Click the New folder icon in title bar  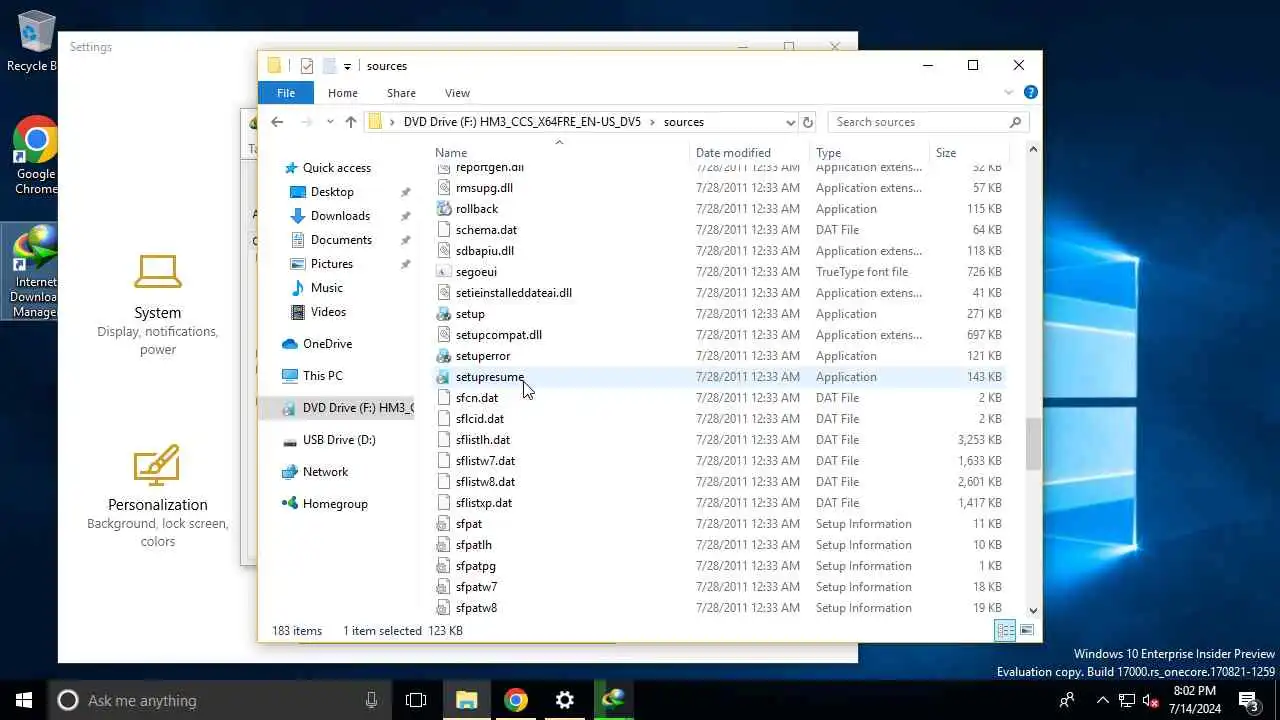[x=329, y=66]
